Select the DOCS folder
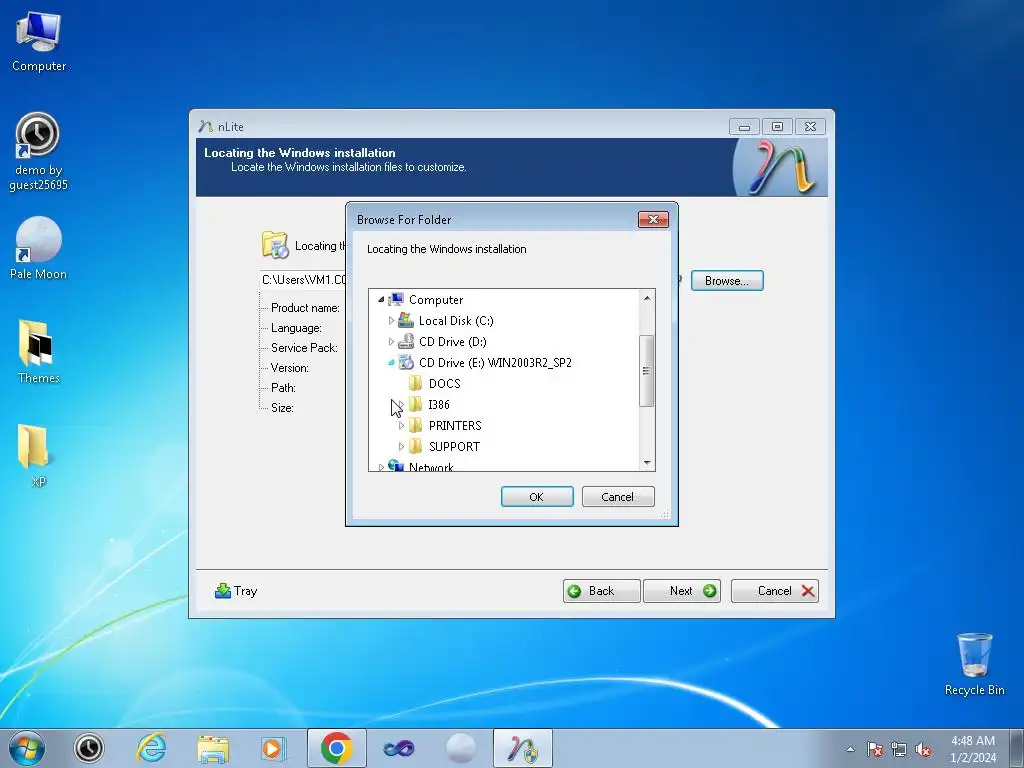 click(x=444, y=383)
